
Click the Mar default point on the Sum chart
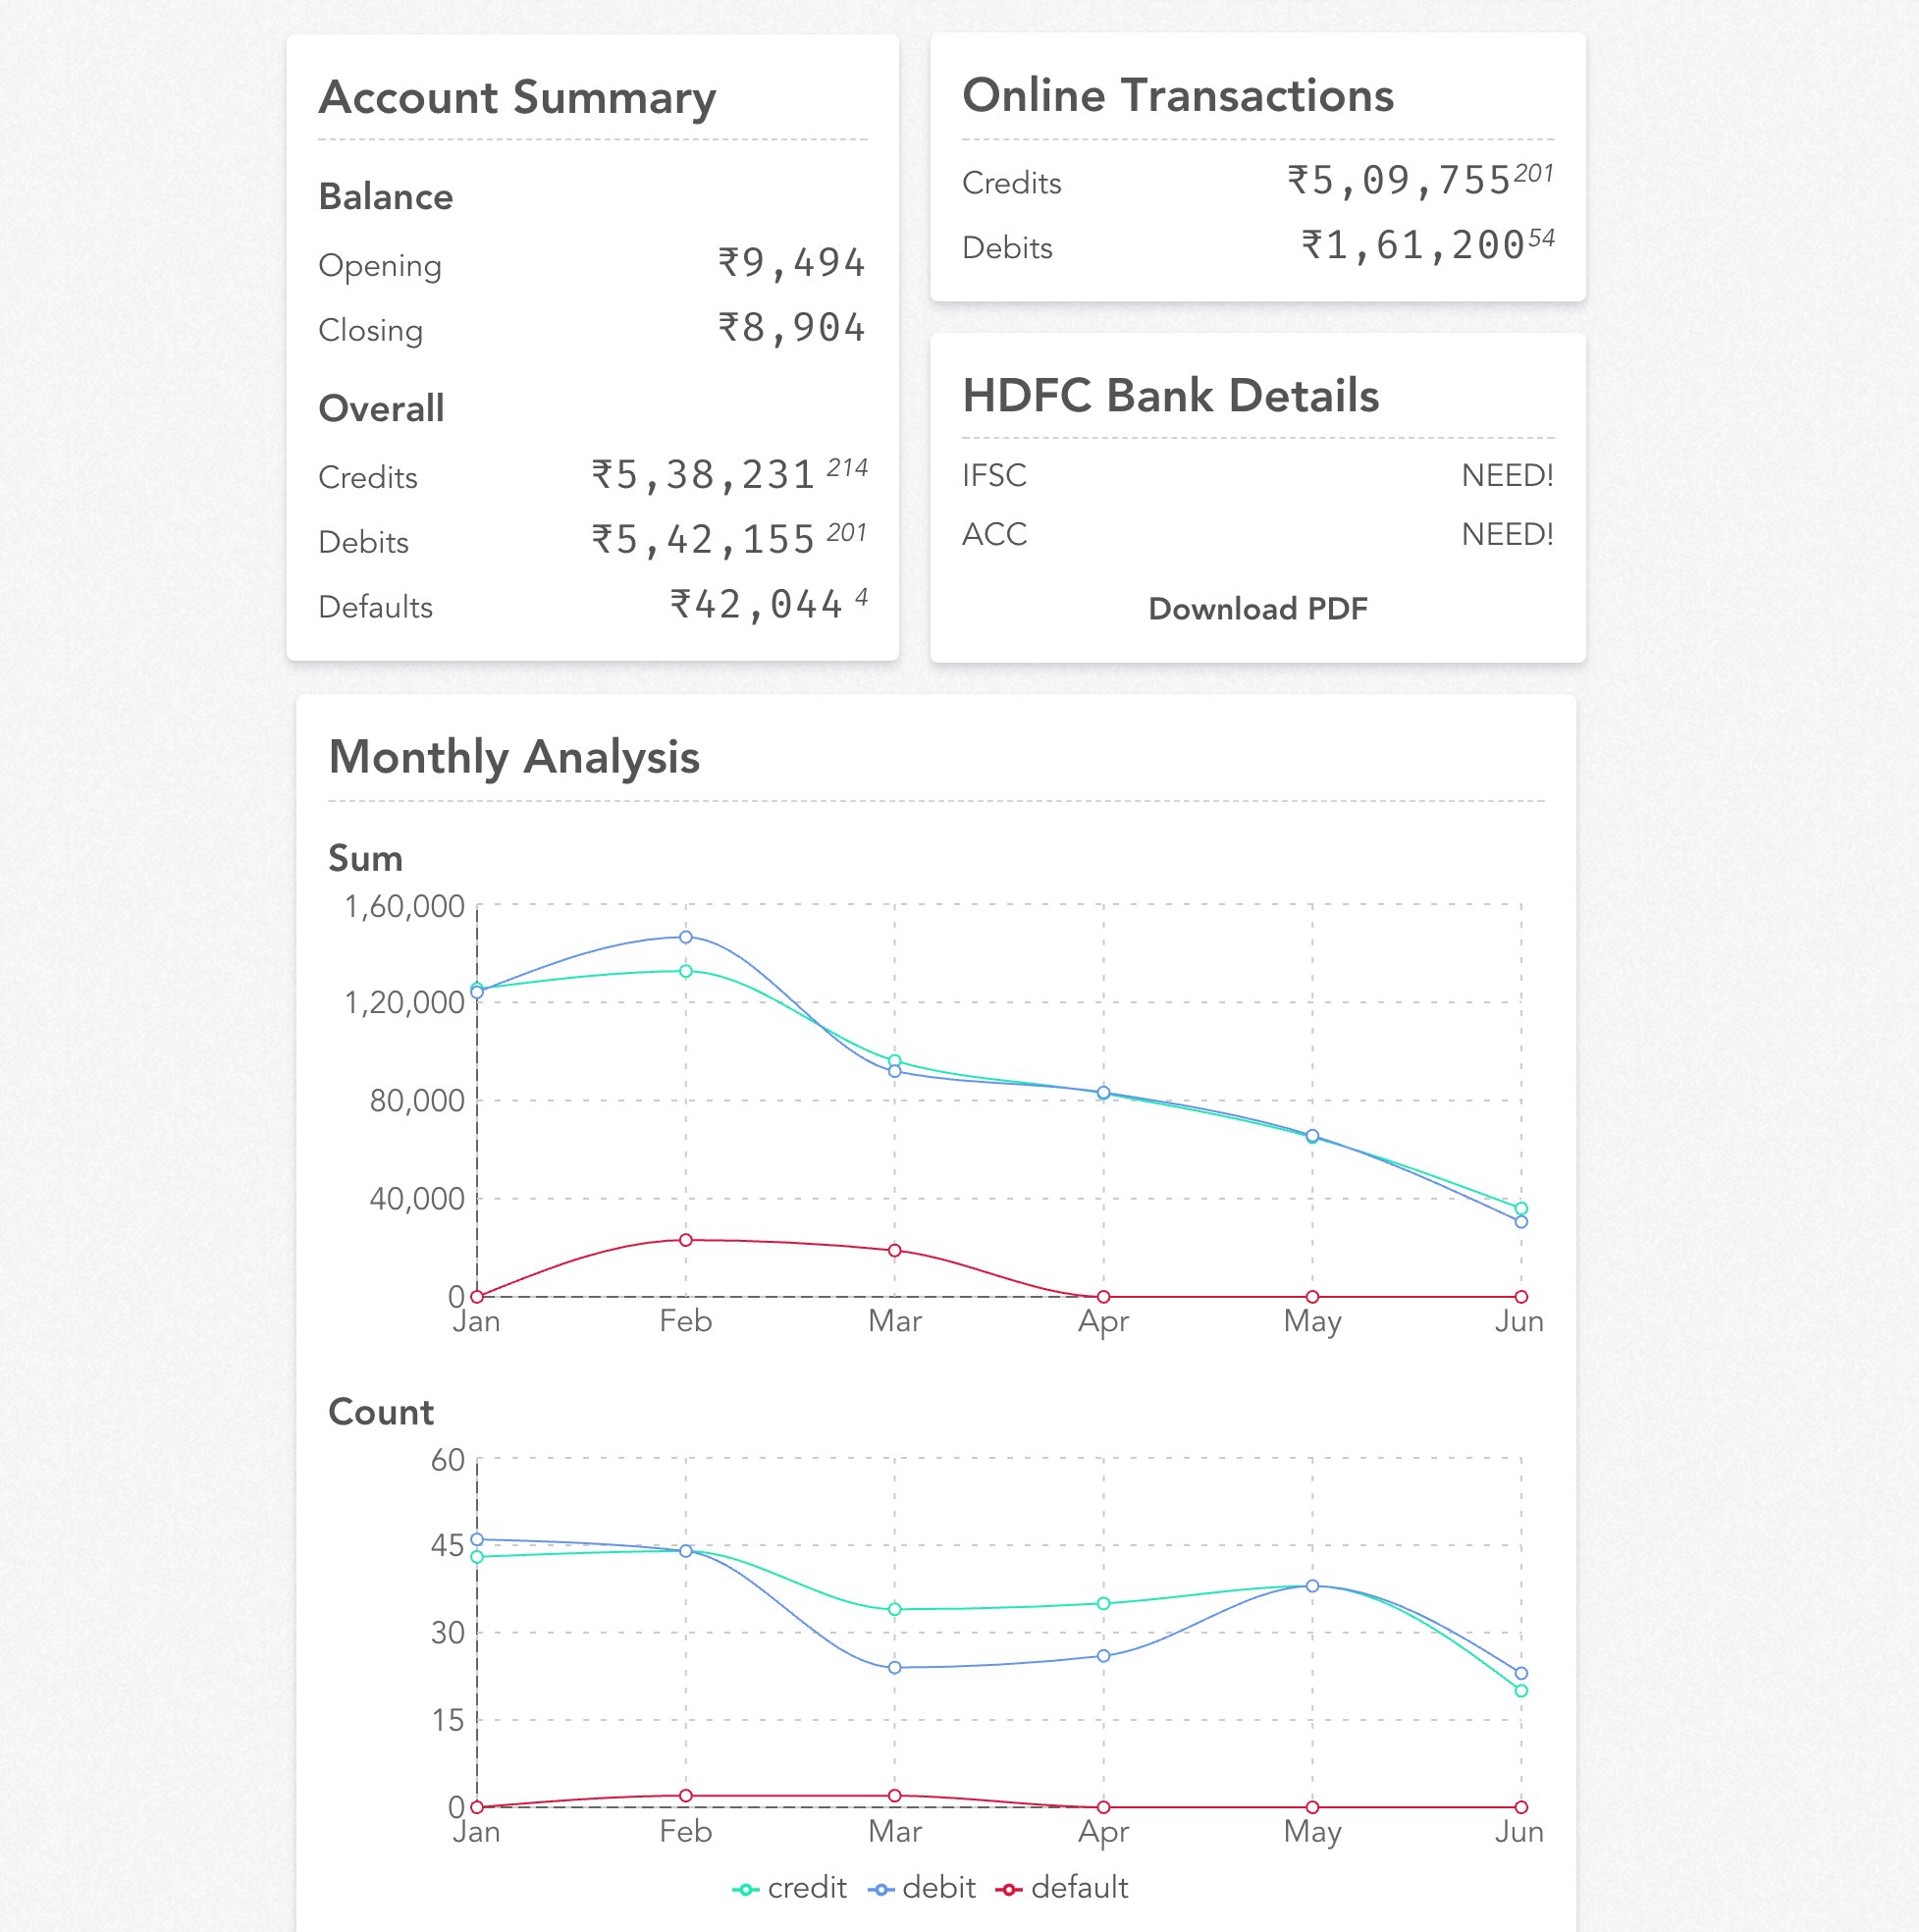(895, 1250)
